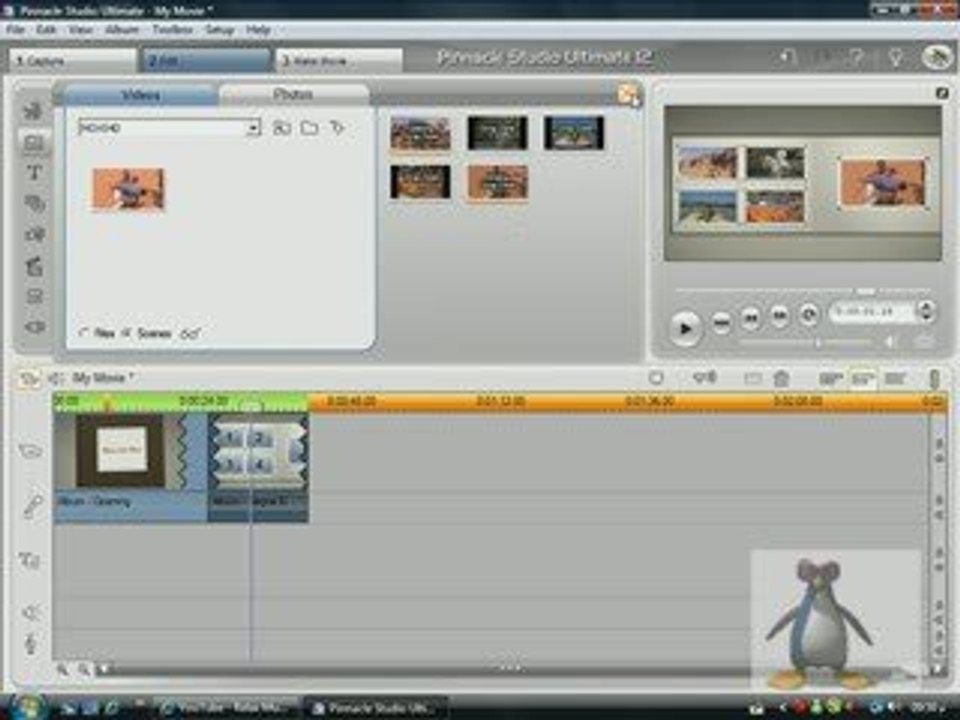Select the Photos album tab
The height and width of the screenshot is (720, 960).
tap(293, 94)
